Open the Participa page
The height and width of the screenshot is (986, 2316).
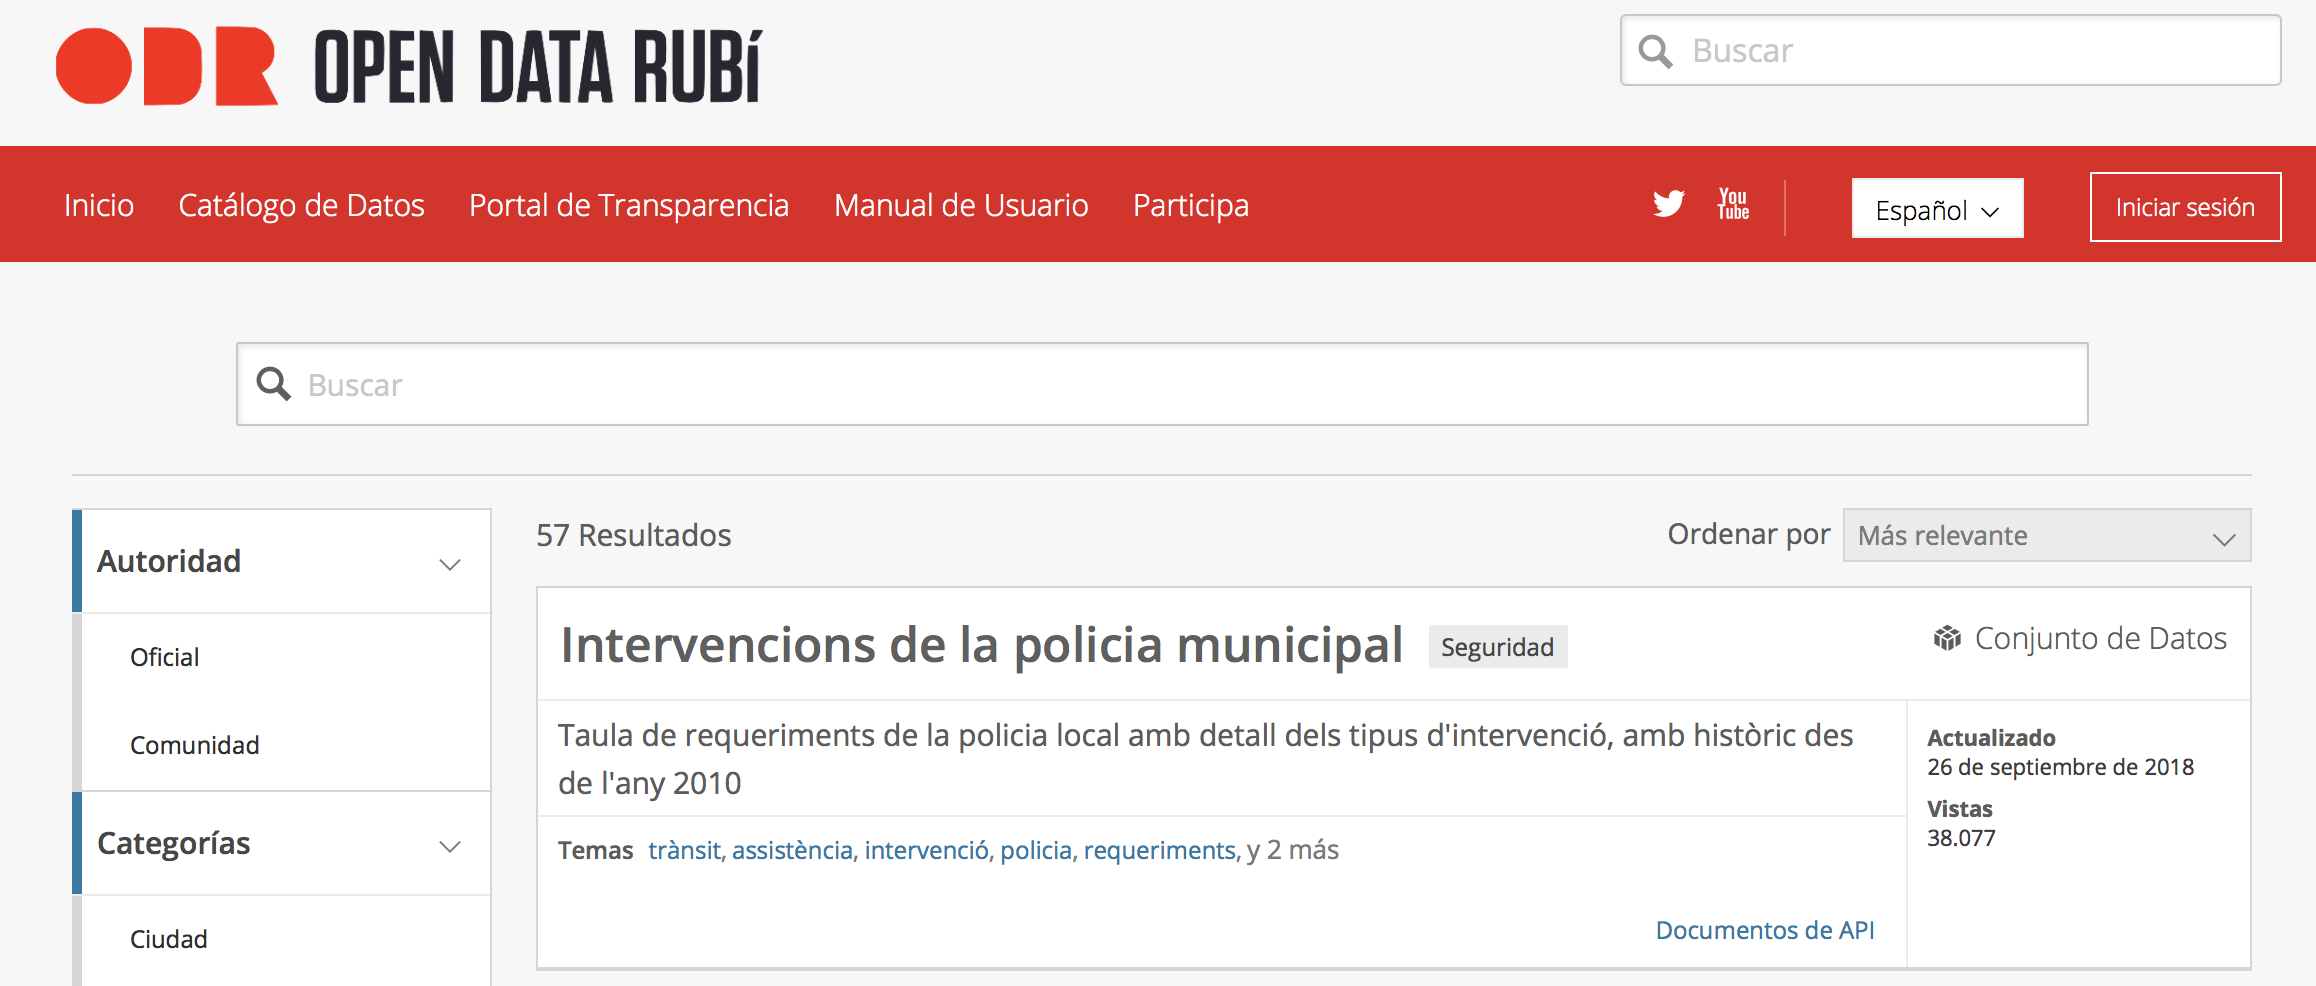coord(1191,205)
